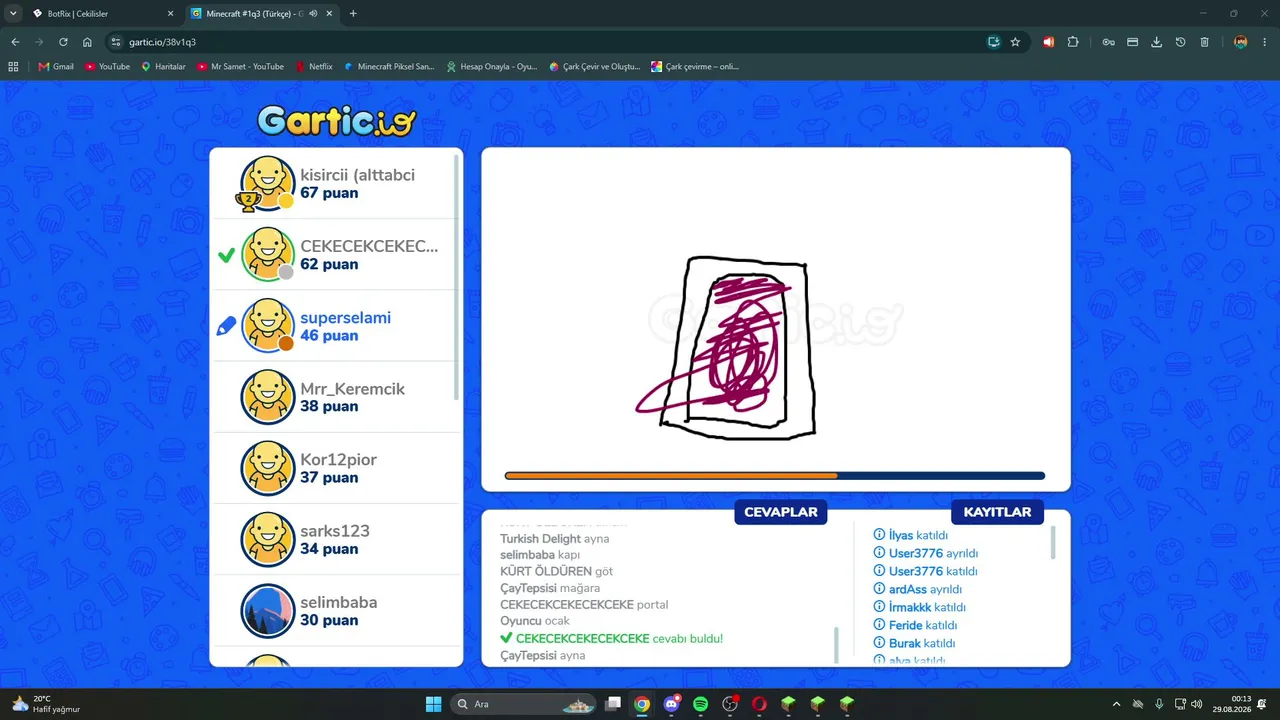The width and height of the screenshot is (1280, 720).
Task: Click the install app icon in address bar
Action: [993, 42]
